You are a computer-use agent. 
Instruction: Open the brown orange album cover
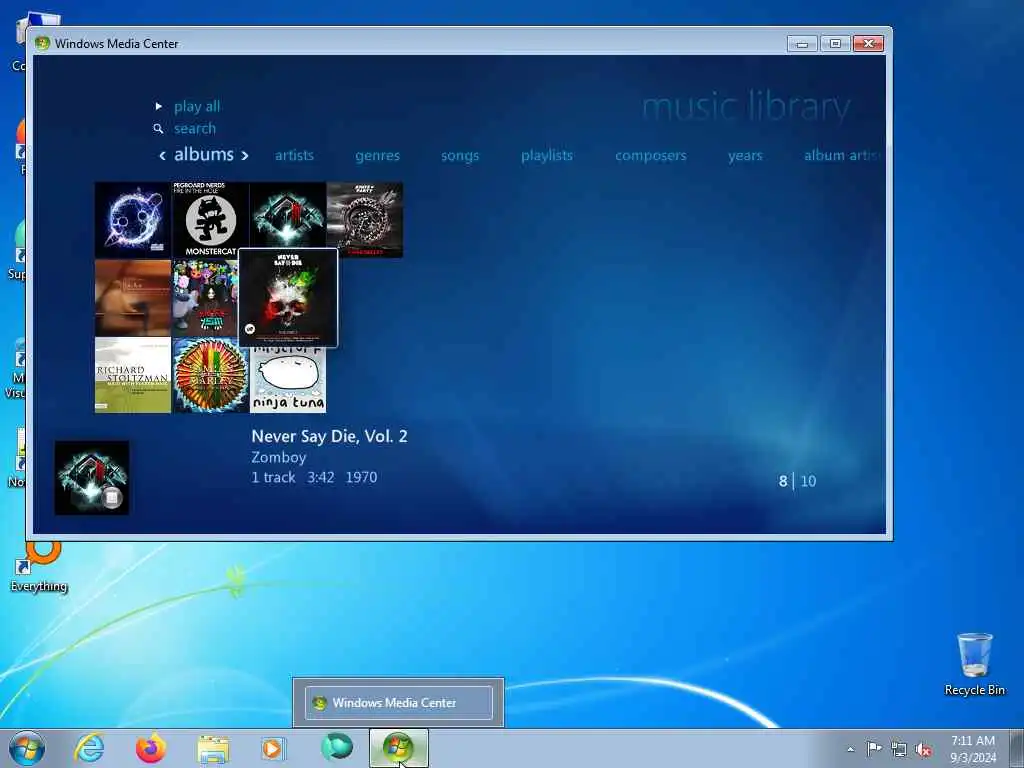tap(133, 298)
